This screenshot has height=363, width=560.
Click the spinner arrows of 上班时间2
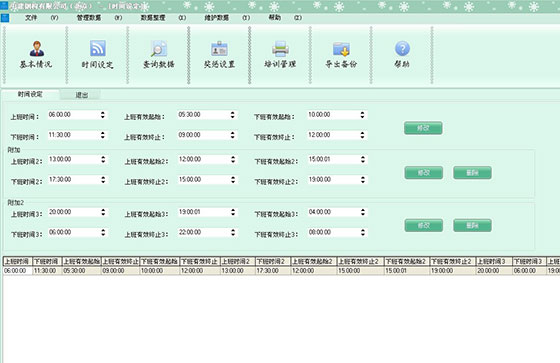click(x=103, y=159)
